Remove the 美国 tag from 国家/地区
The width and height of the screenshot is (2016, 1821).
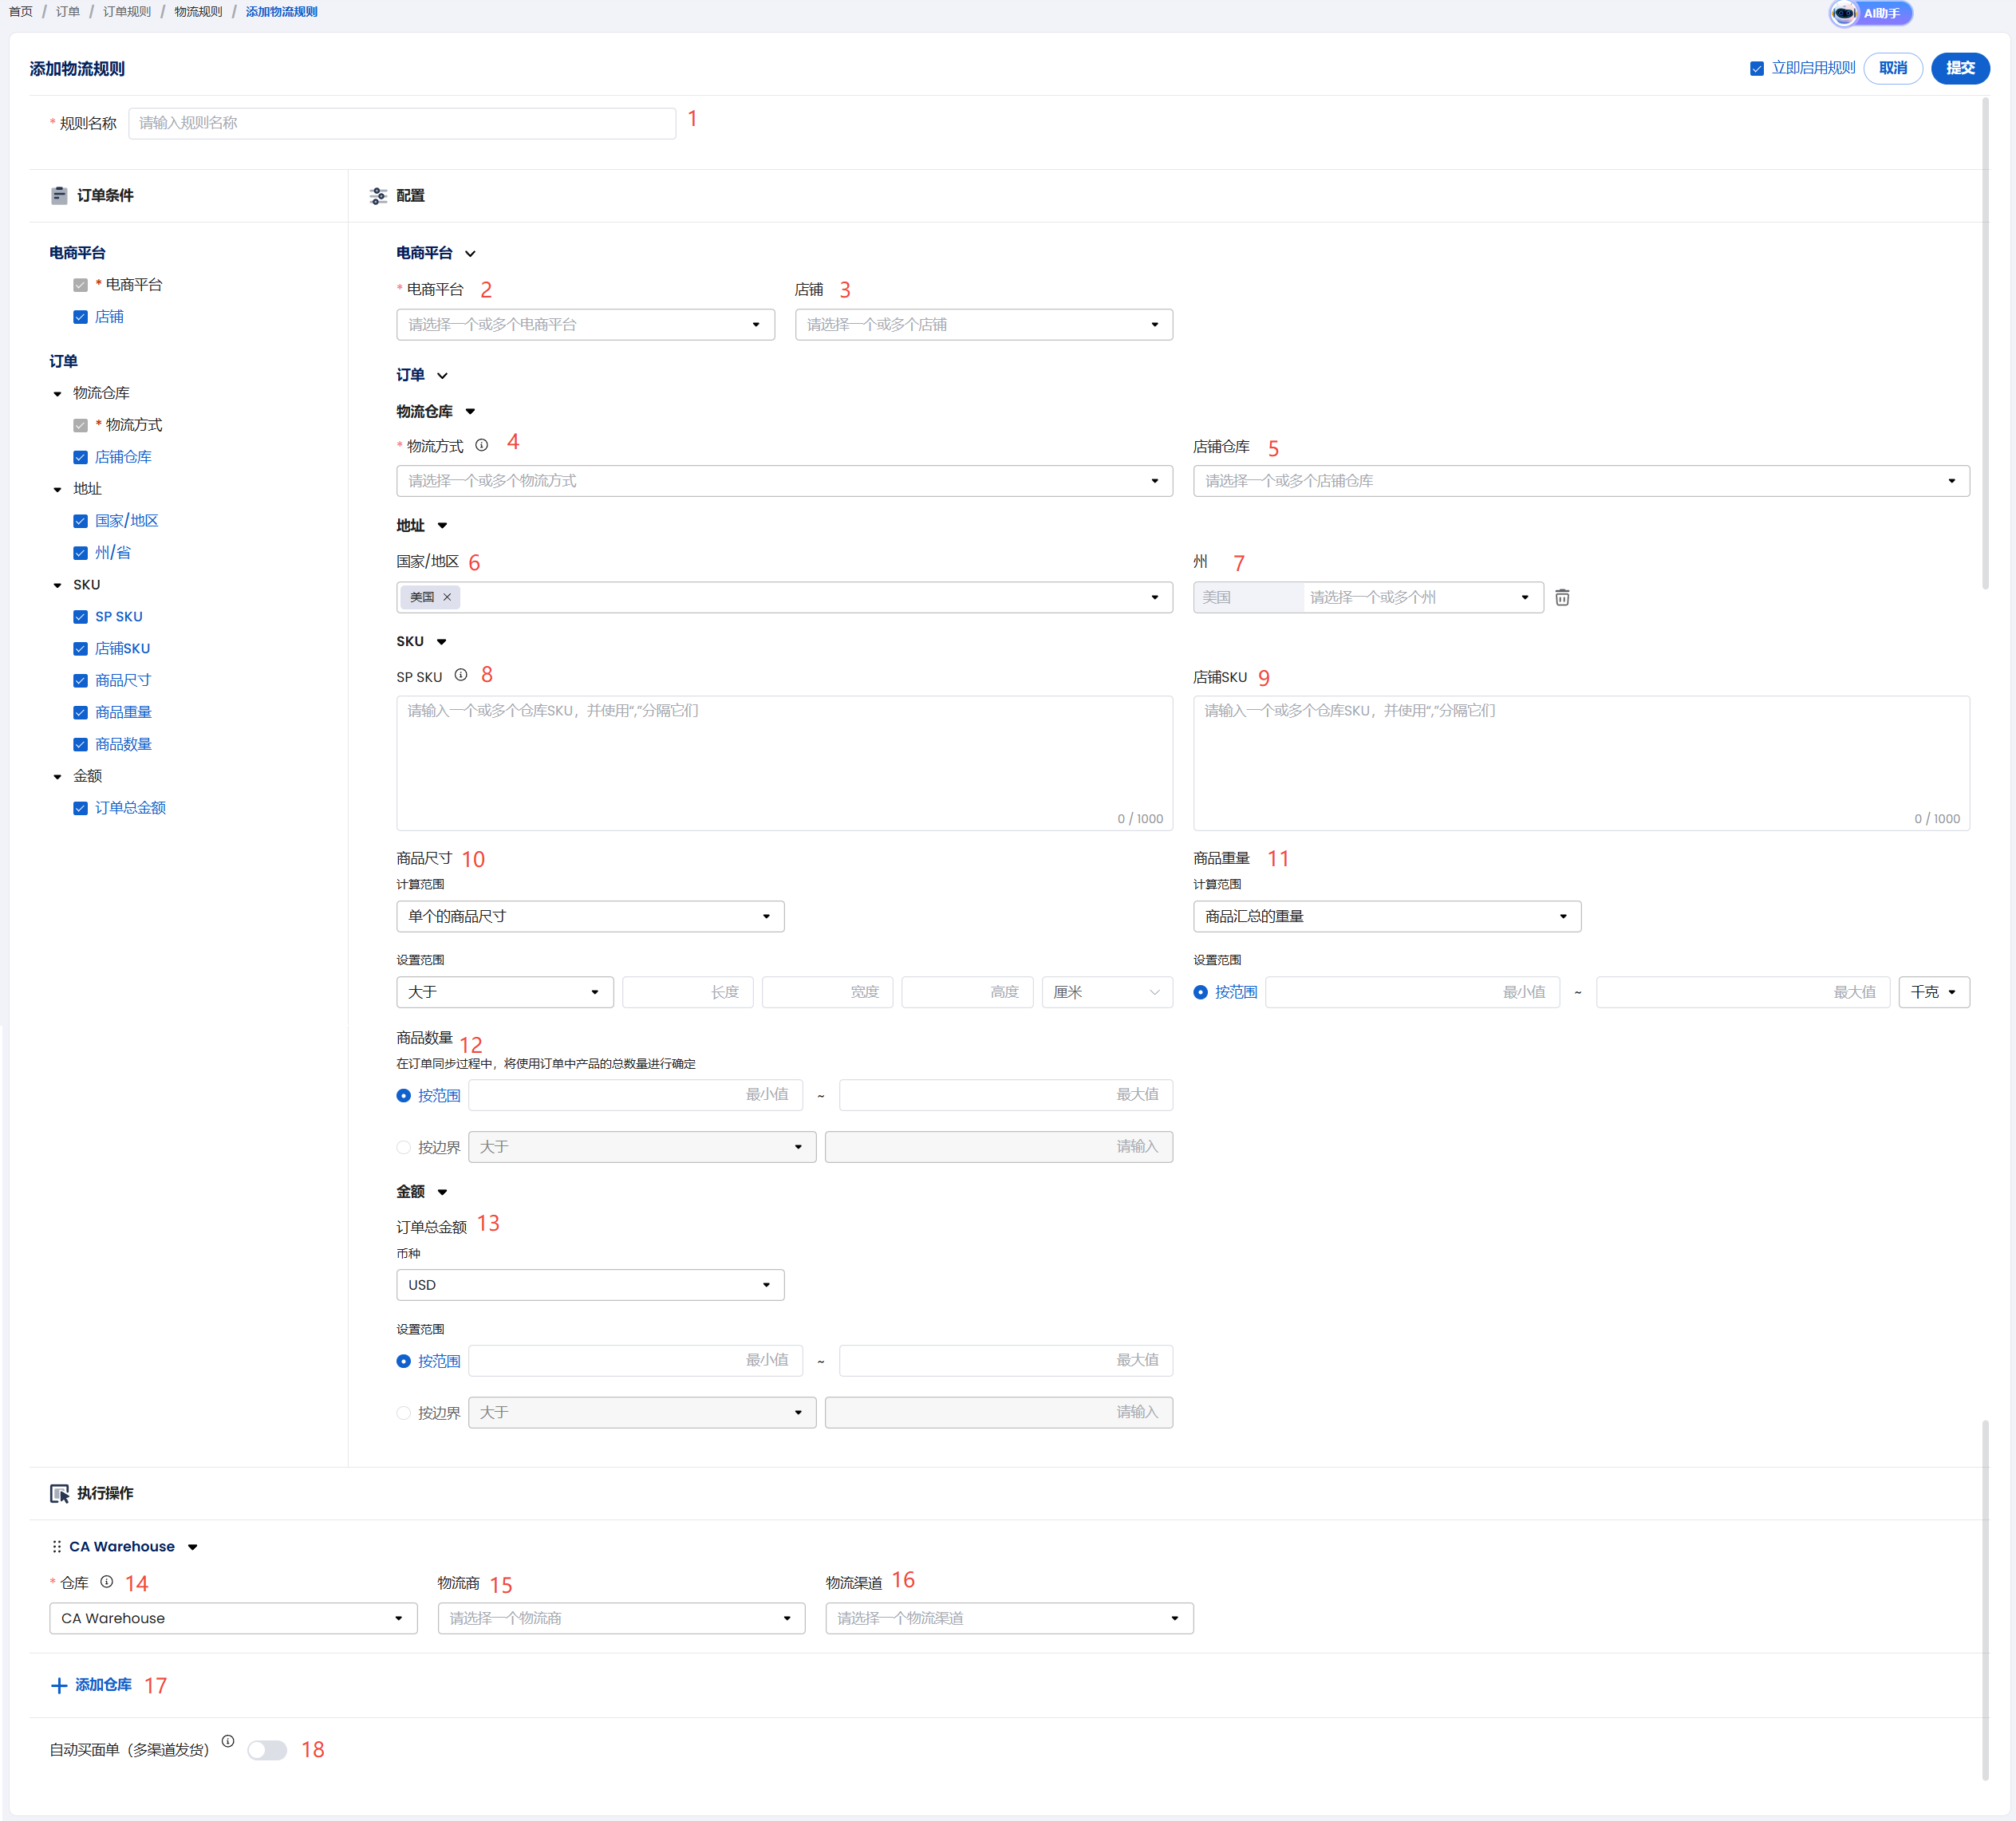point(447,597)
